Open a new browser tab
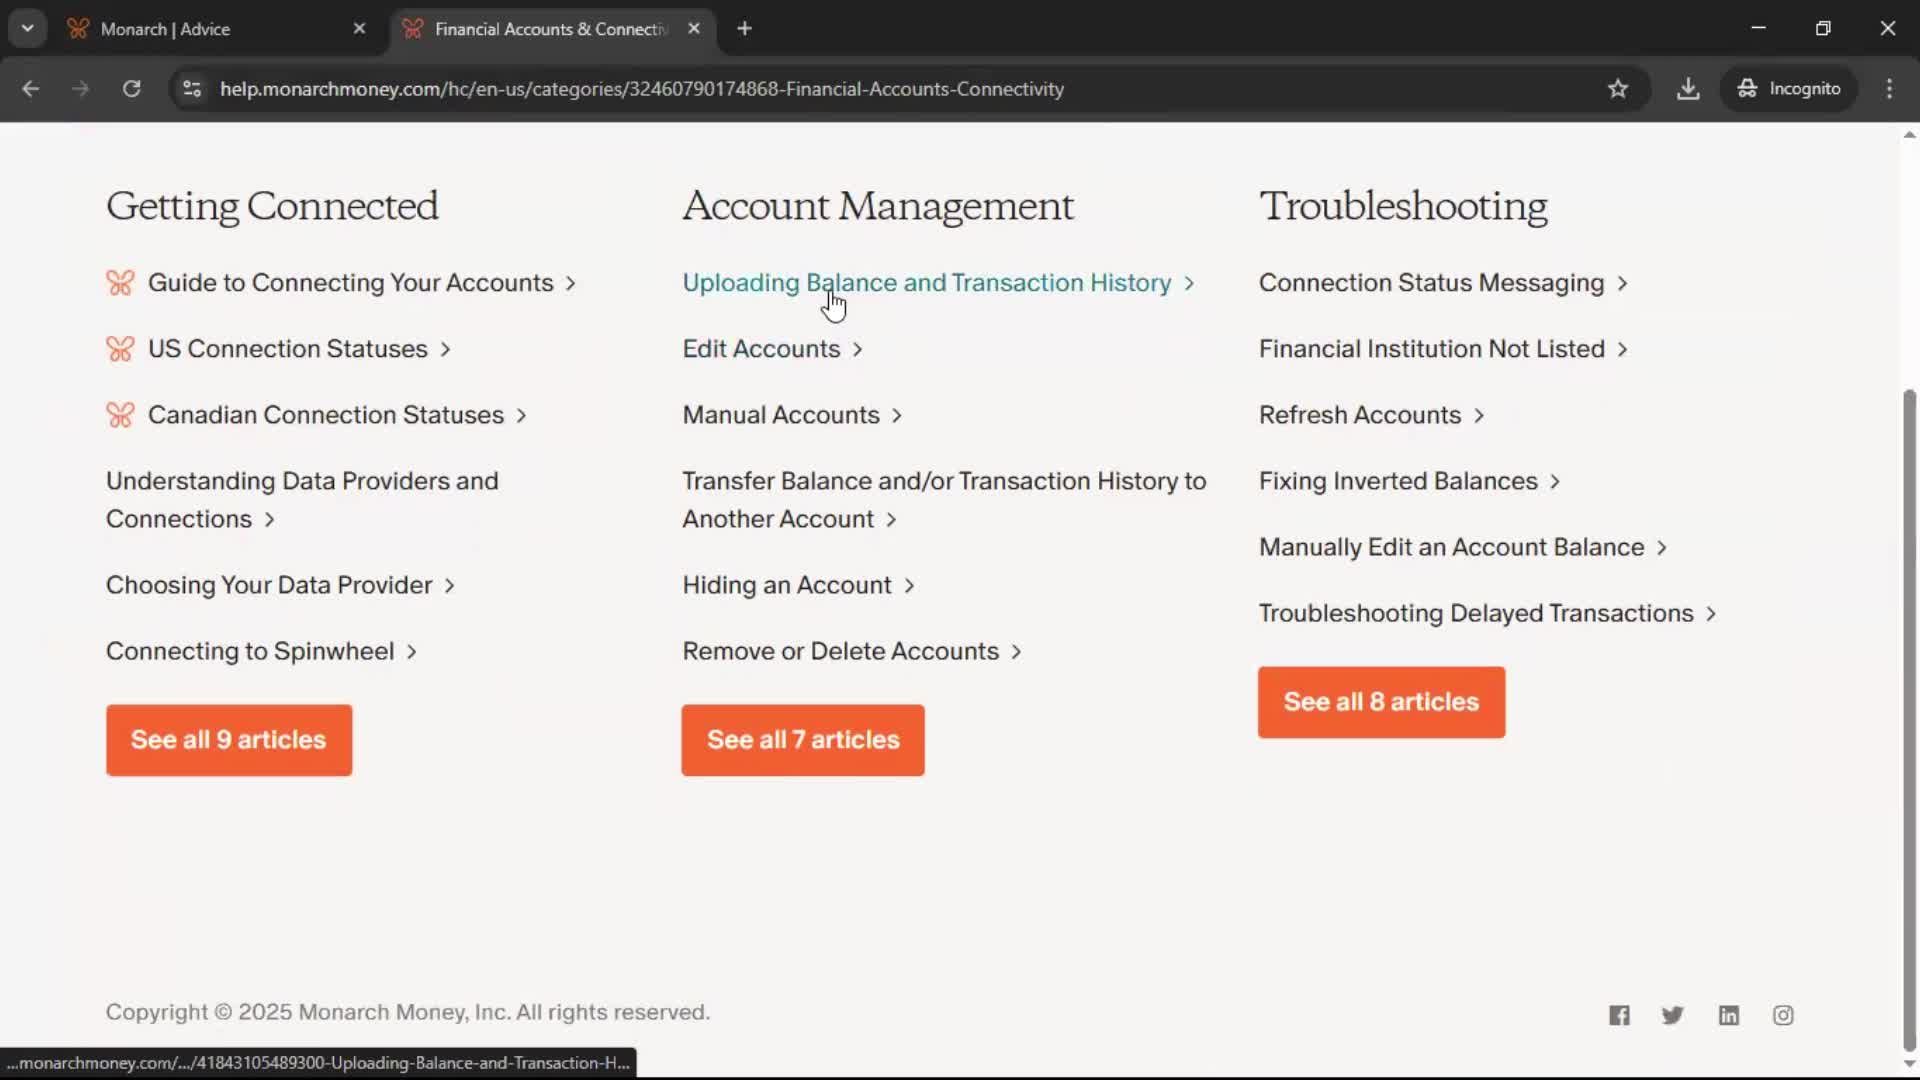The image size is (1920, 1080). [x=744, y=29]
